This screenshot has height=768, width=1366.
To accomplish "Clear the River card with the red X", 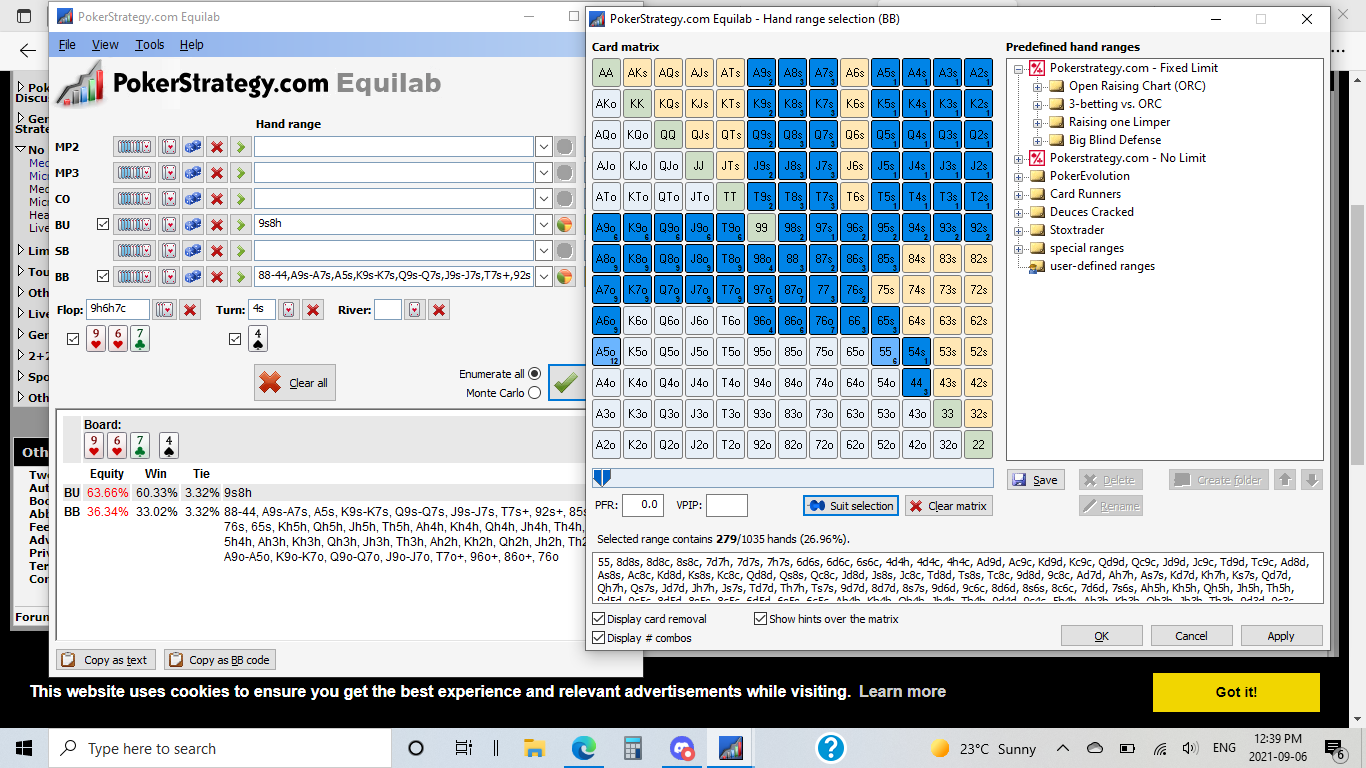I will [x=438, y=310].
